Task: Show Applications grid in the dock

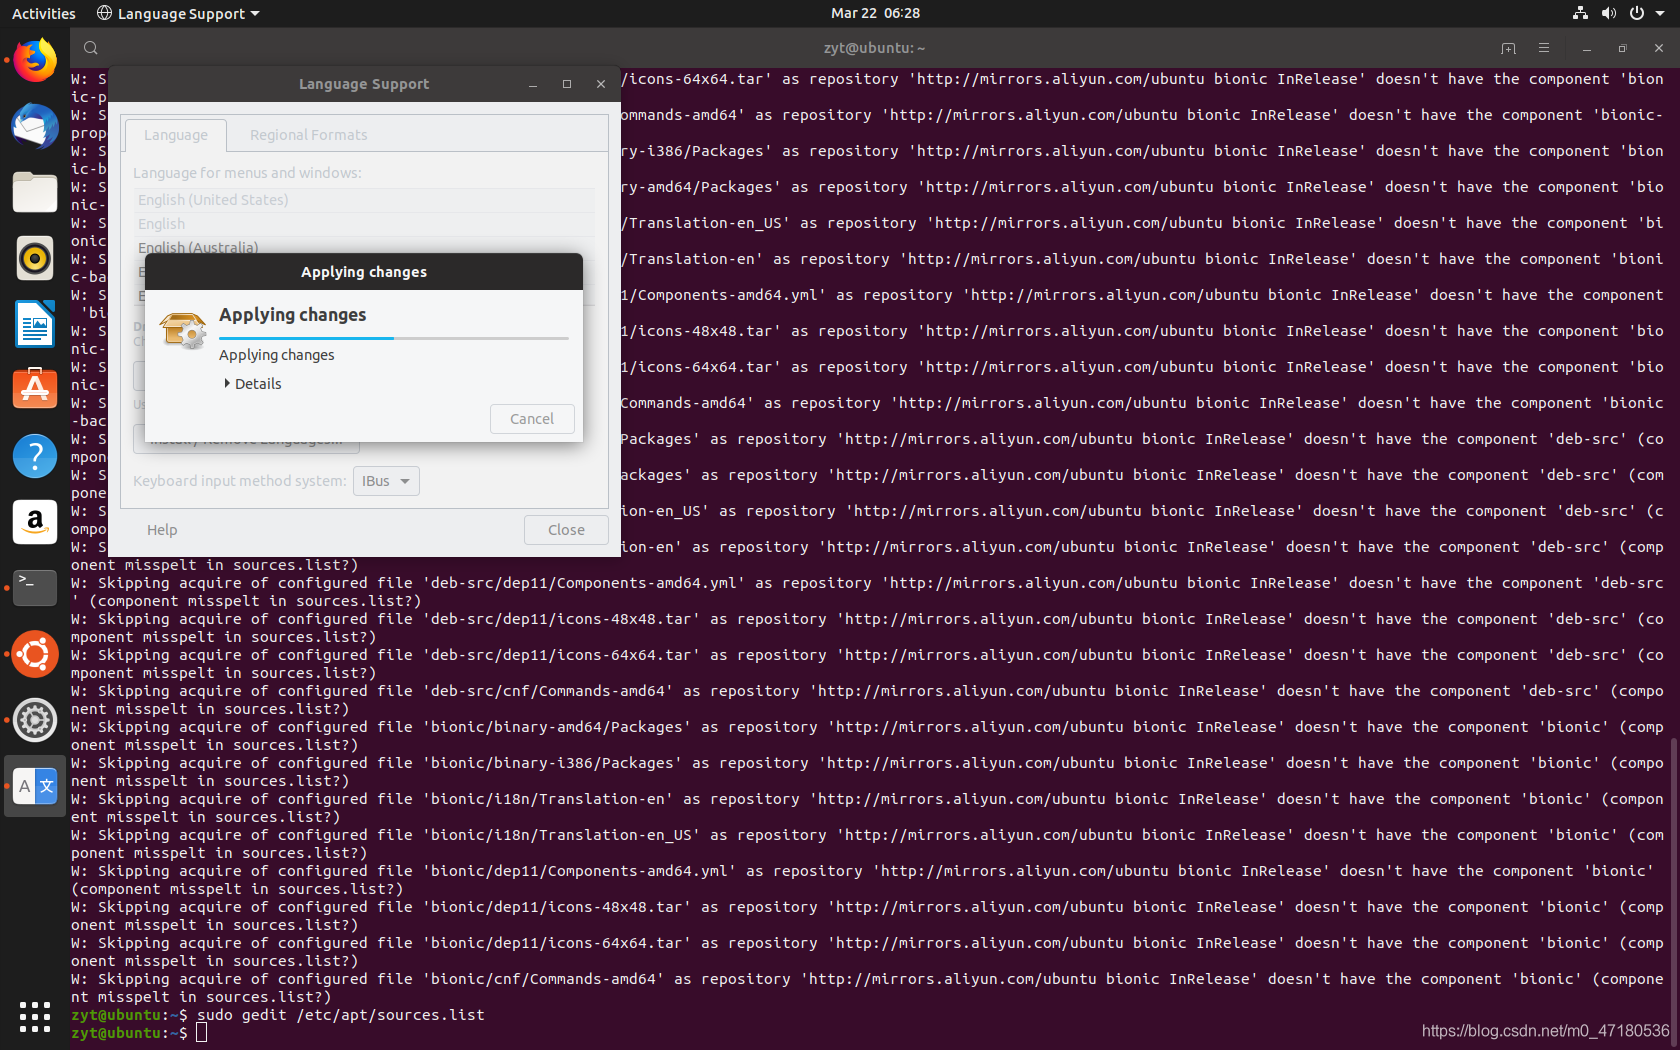Action: (x=35, y=1017)
